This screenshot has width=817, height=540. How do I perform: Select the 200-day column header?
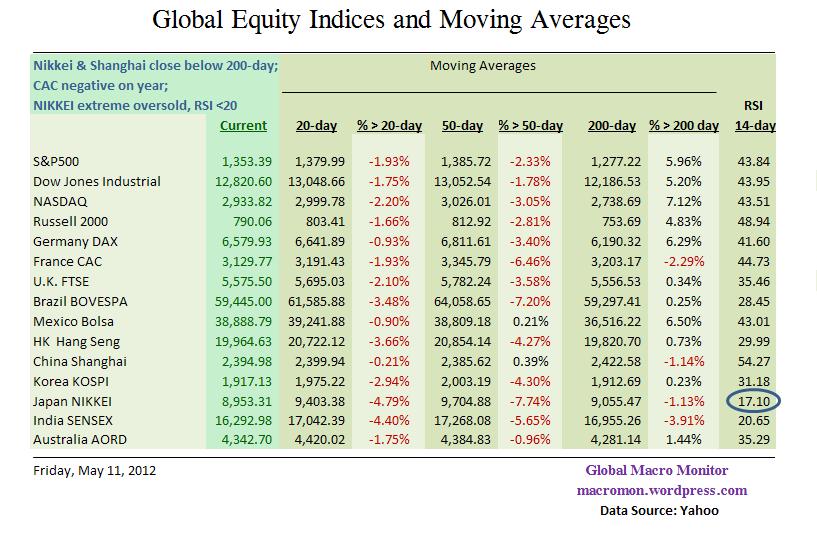pyautogui.click(x=612, y=126)
